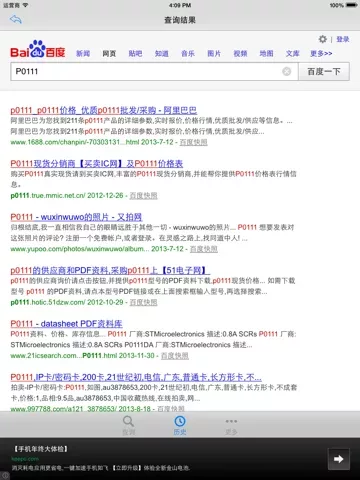360x480 pixels.
Task: Click the www.21icsearch.com URL text
Action: pyautogui.click(x=64, y=356)
